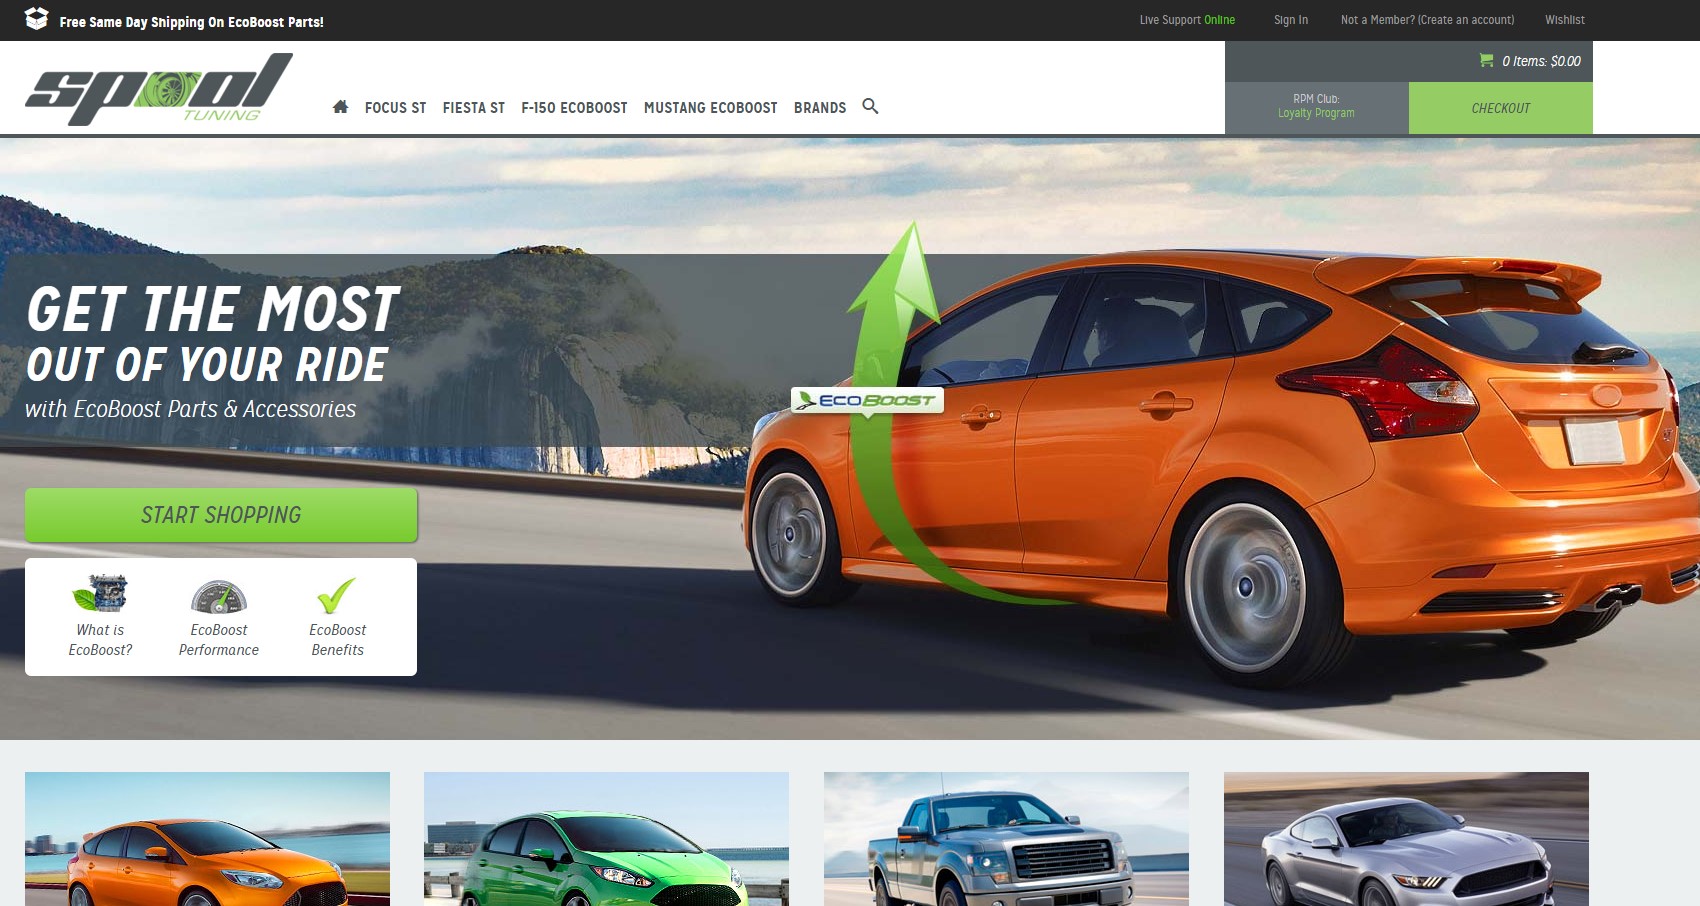The image size is (1700, 906).
Task: Expand the Brands menu
Action: point(819,108)
